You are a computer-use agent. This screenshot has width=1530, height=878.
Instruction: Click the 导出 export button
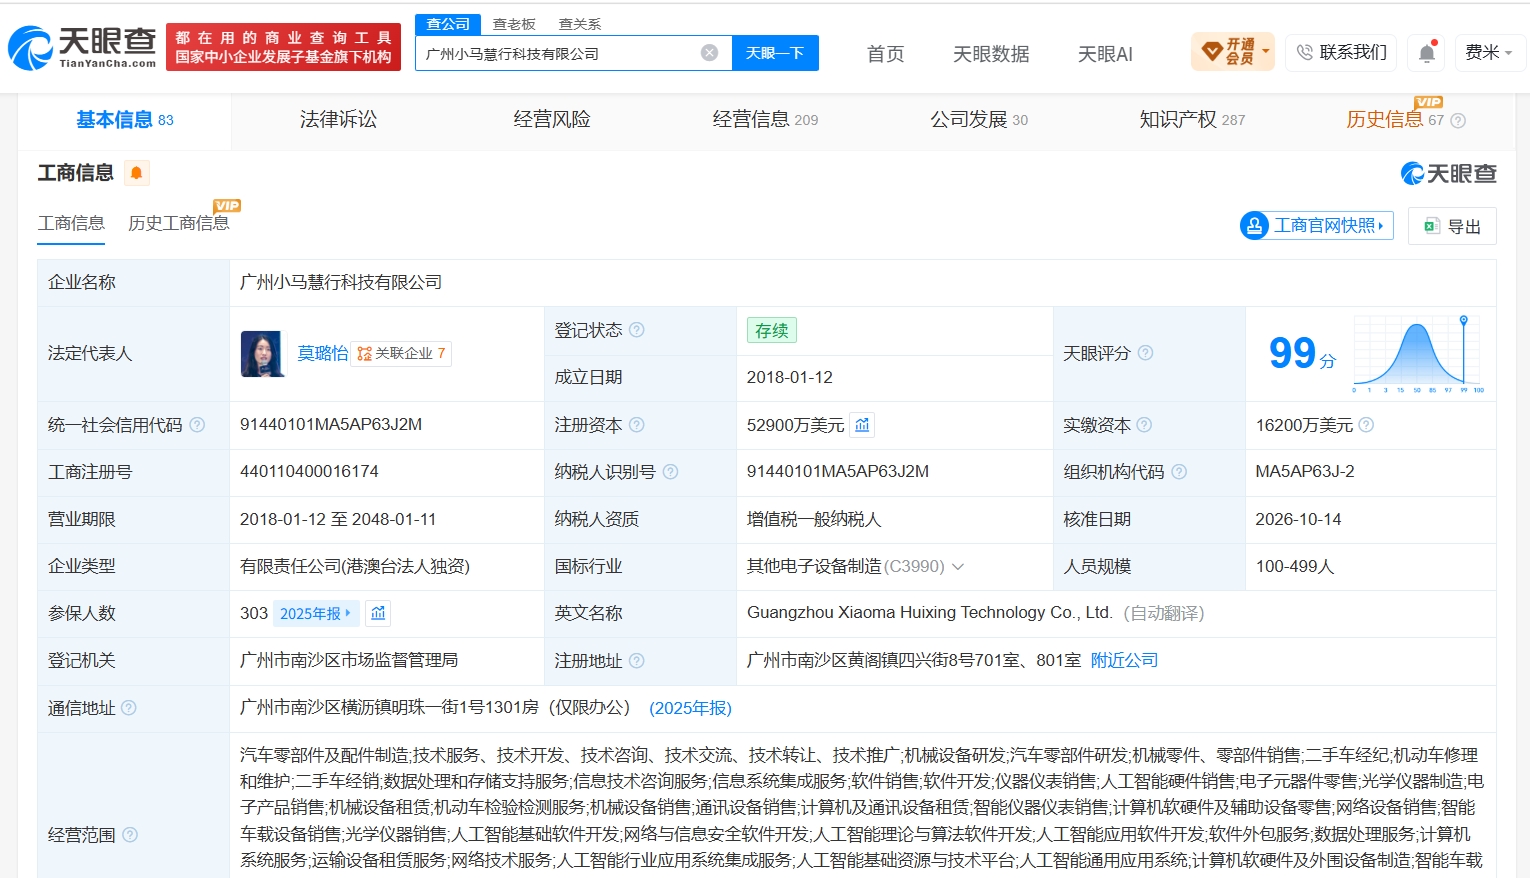pos(1452,226)
